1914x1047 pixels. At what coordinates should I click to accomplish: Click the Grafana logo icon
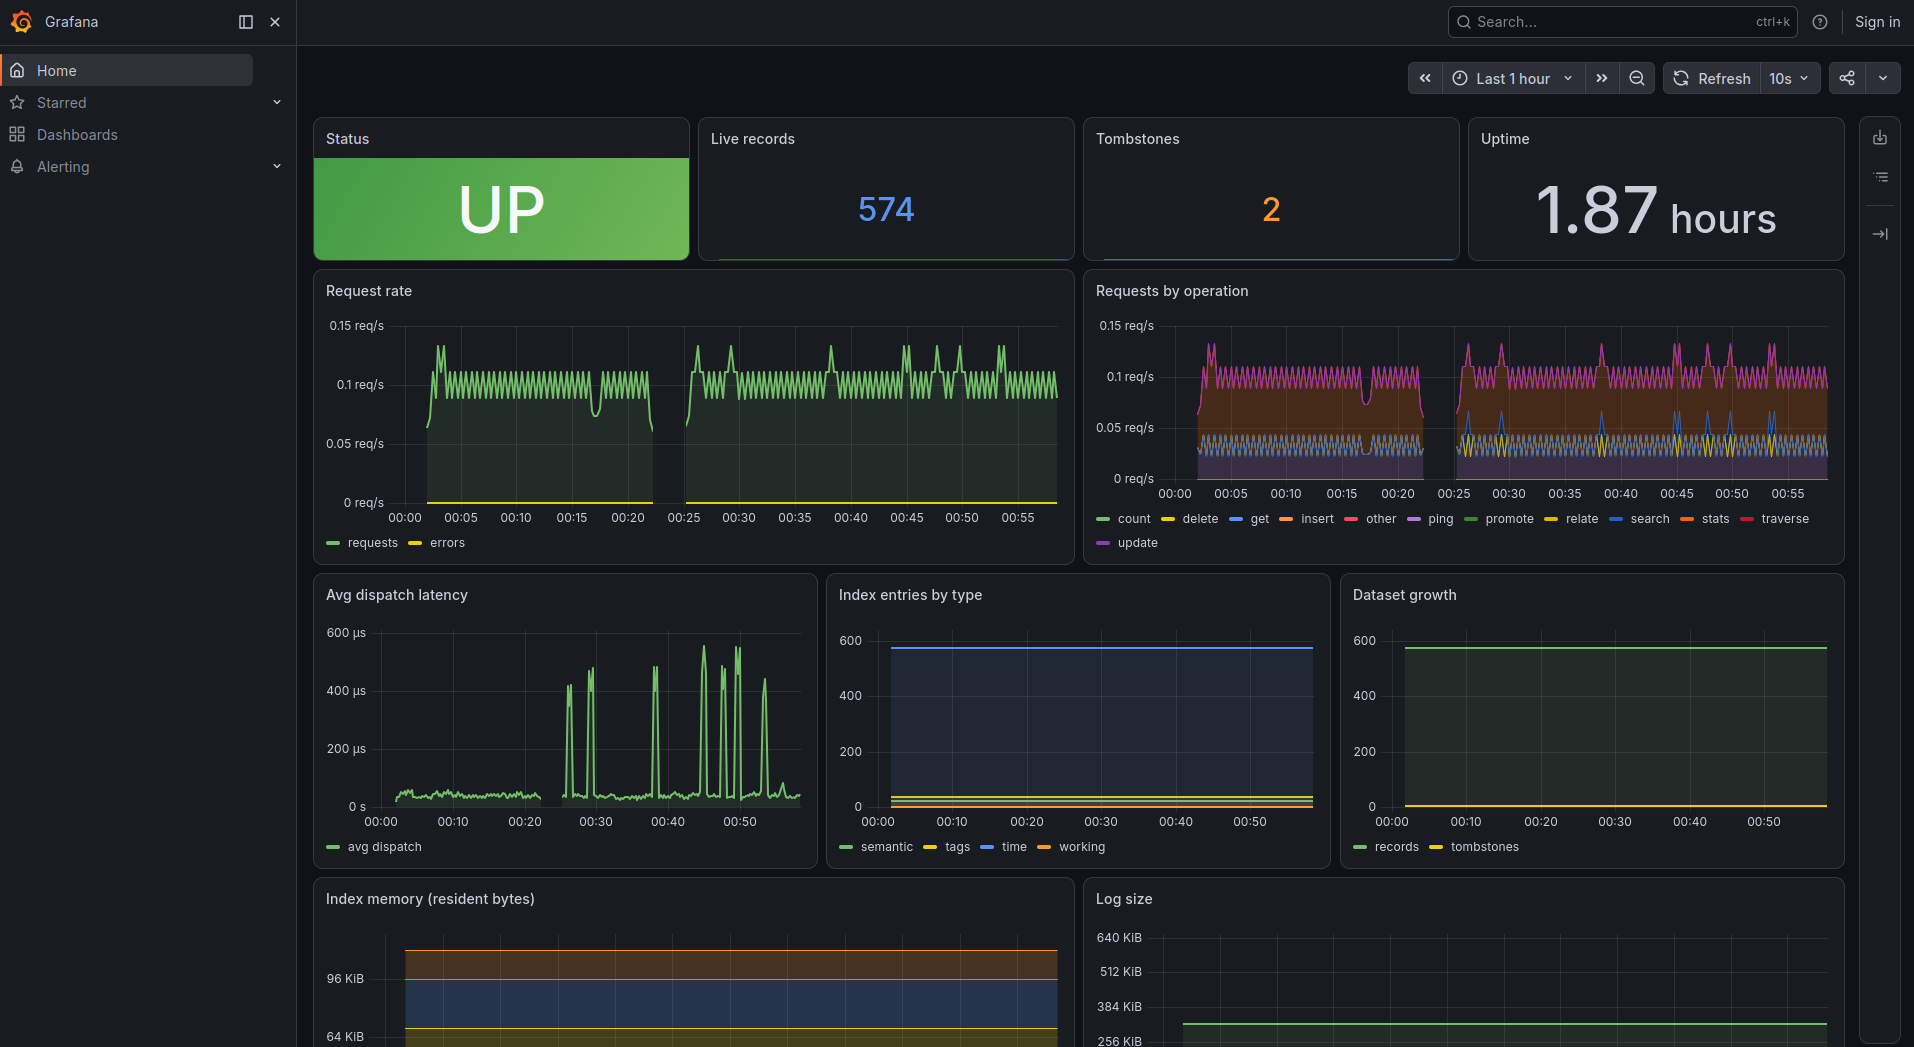coord(21,22)
